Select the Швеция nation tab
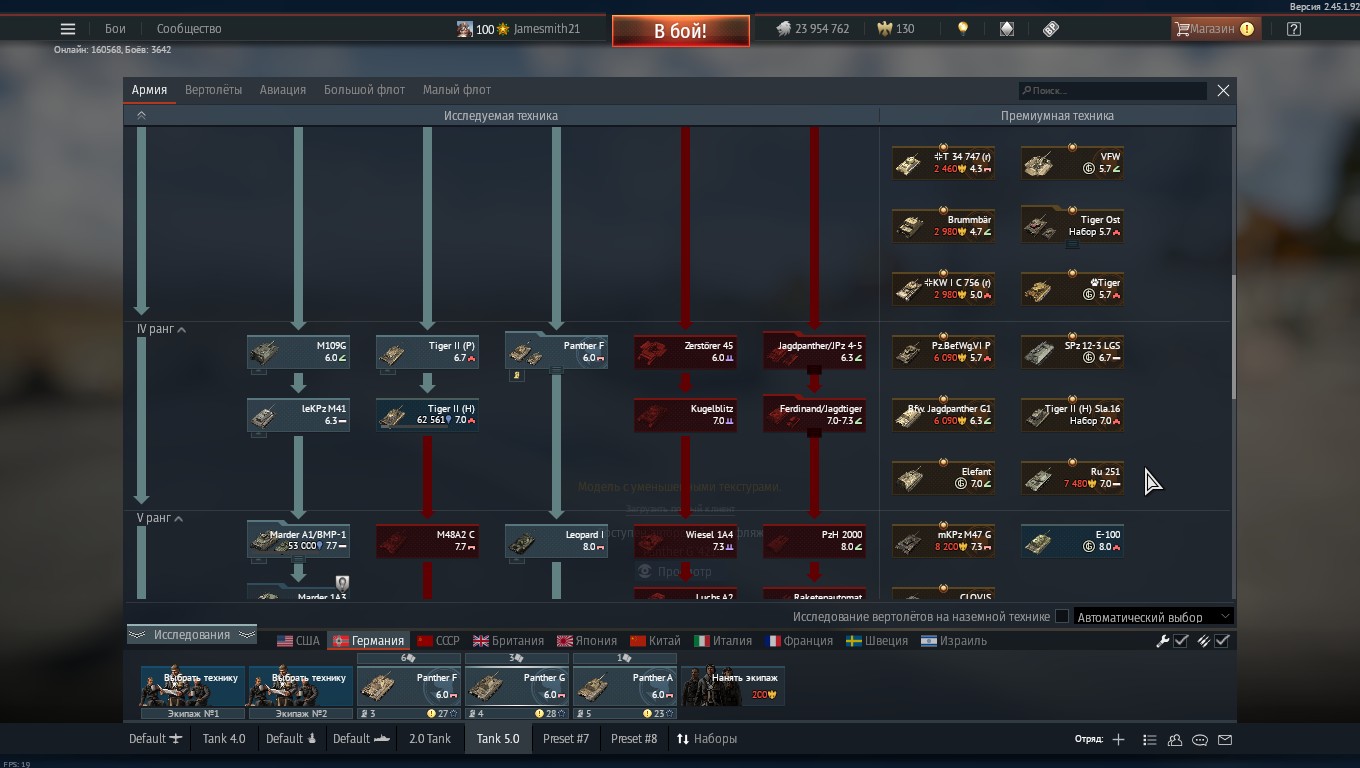This screenshot has width=1360, height=768. point(877,641)
